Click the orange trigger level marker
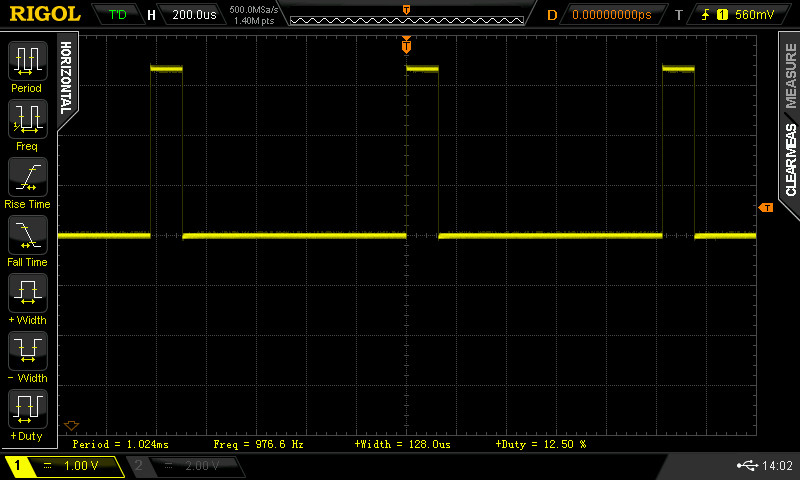Screen dimensions: 800x480 coord(766,207)
